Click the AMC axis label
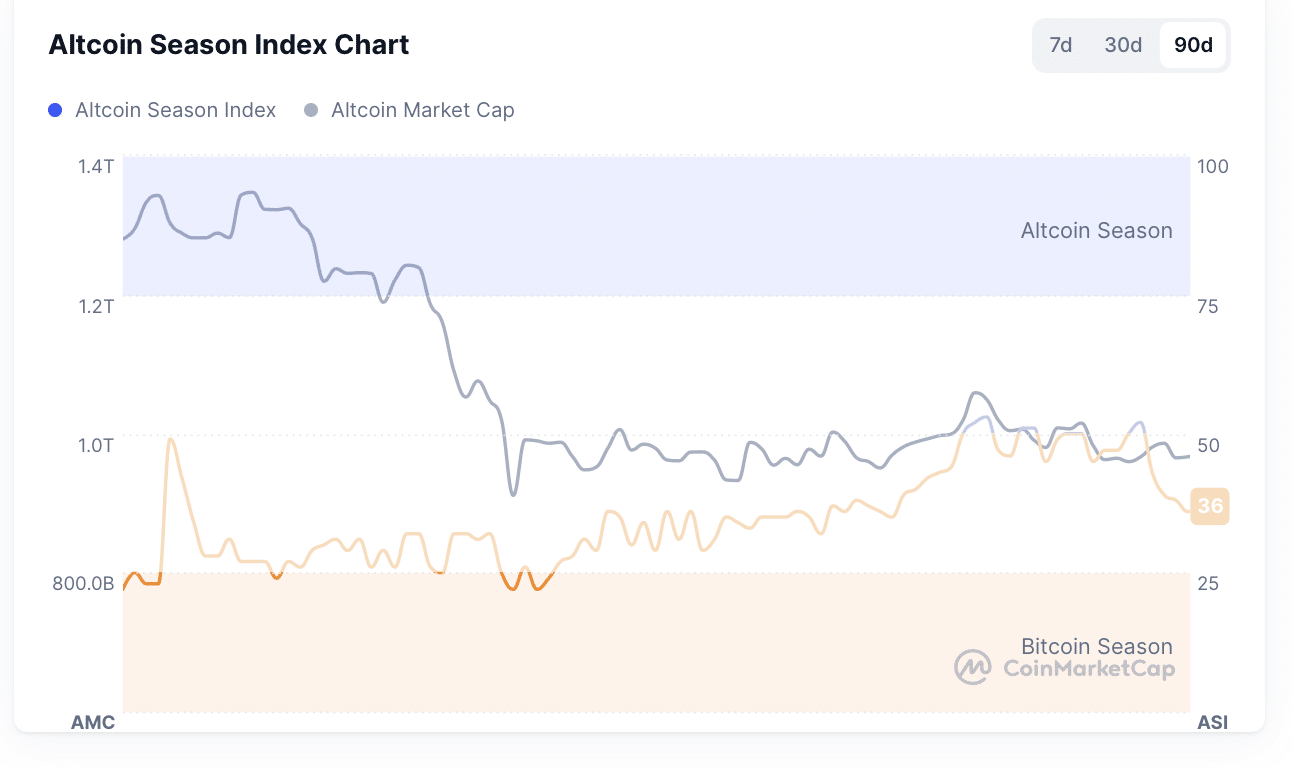The image size is (1296, 768). pos(93,722)
